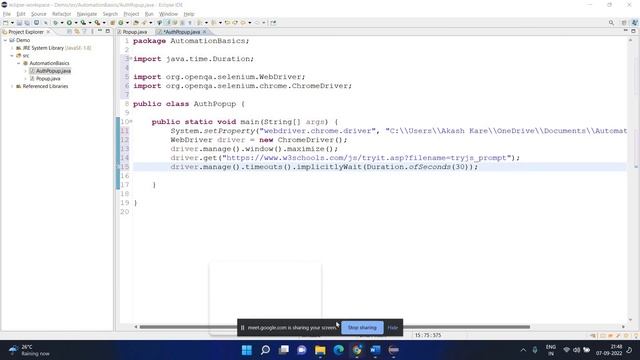Screen dimensions: 640x360
Task: Open the Navigate menu
Action: tap(87, 14)
